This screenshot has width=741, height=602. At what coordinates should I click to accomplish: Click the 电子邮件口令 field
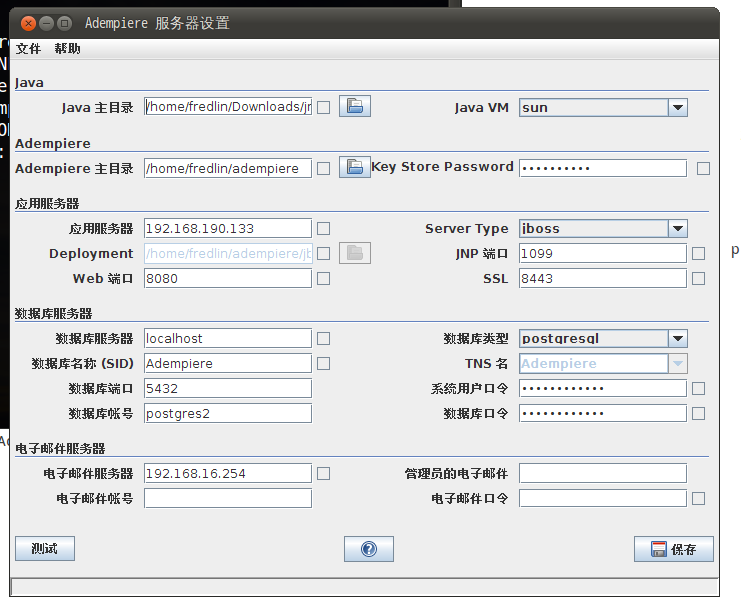603,499
